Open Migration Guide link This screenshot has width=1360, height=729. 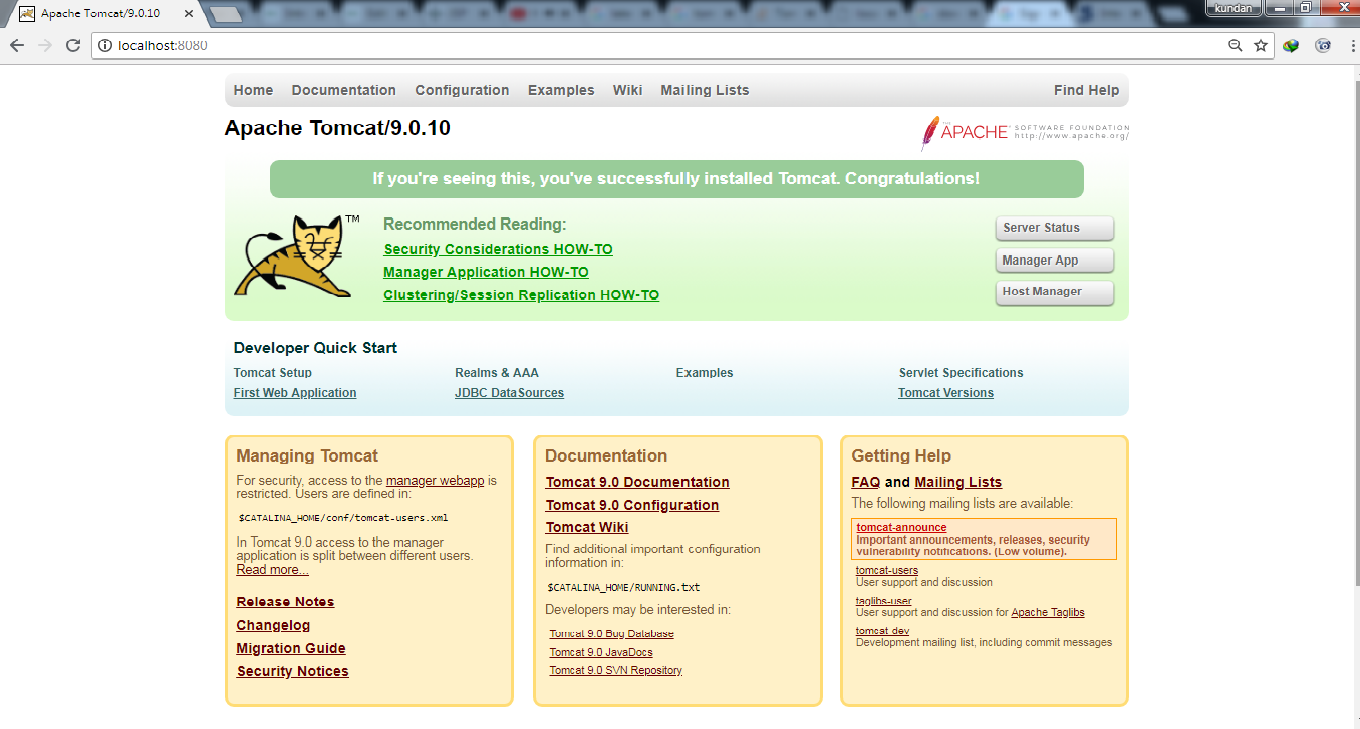coord(291,648)
